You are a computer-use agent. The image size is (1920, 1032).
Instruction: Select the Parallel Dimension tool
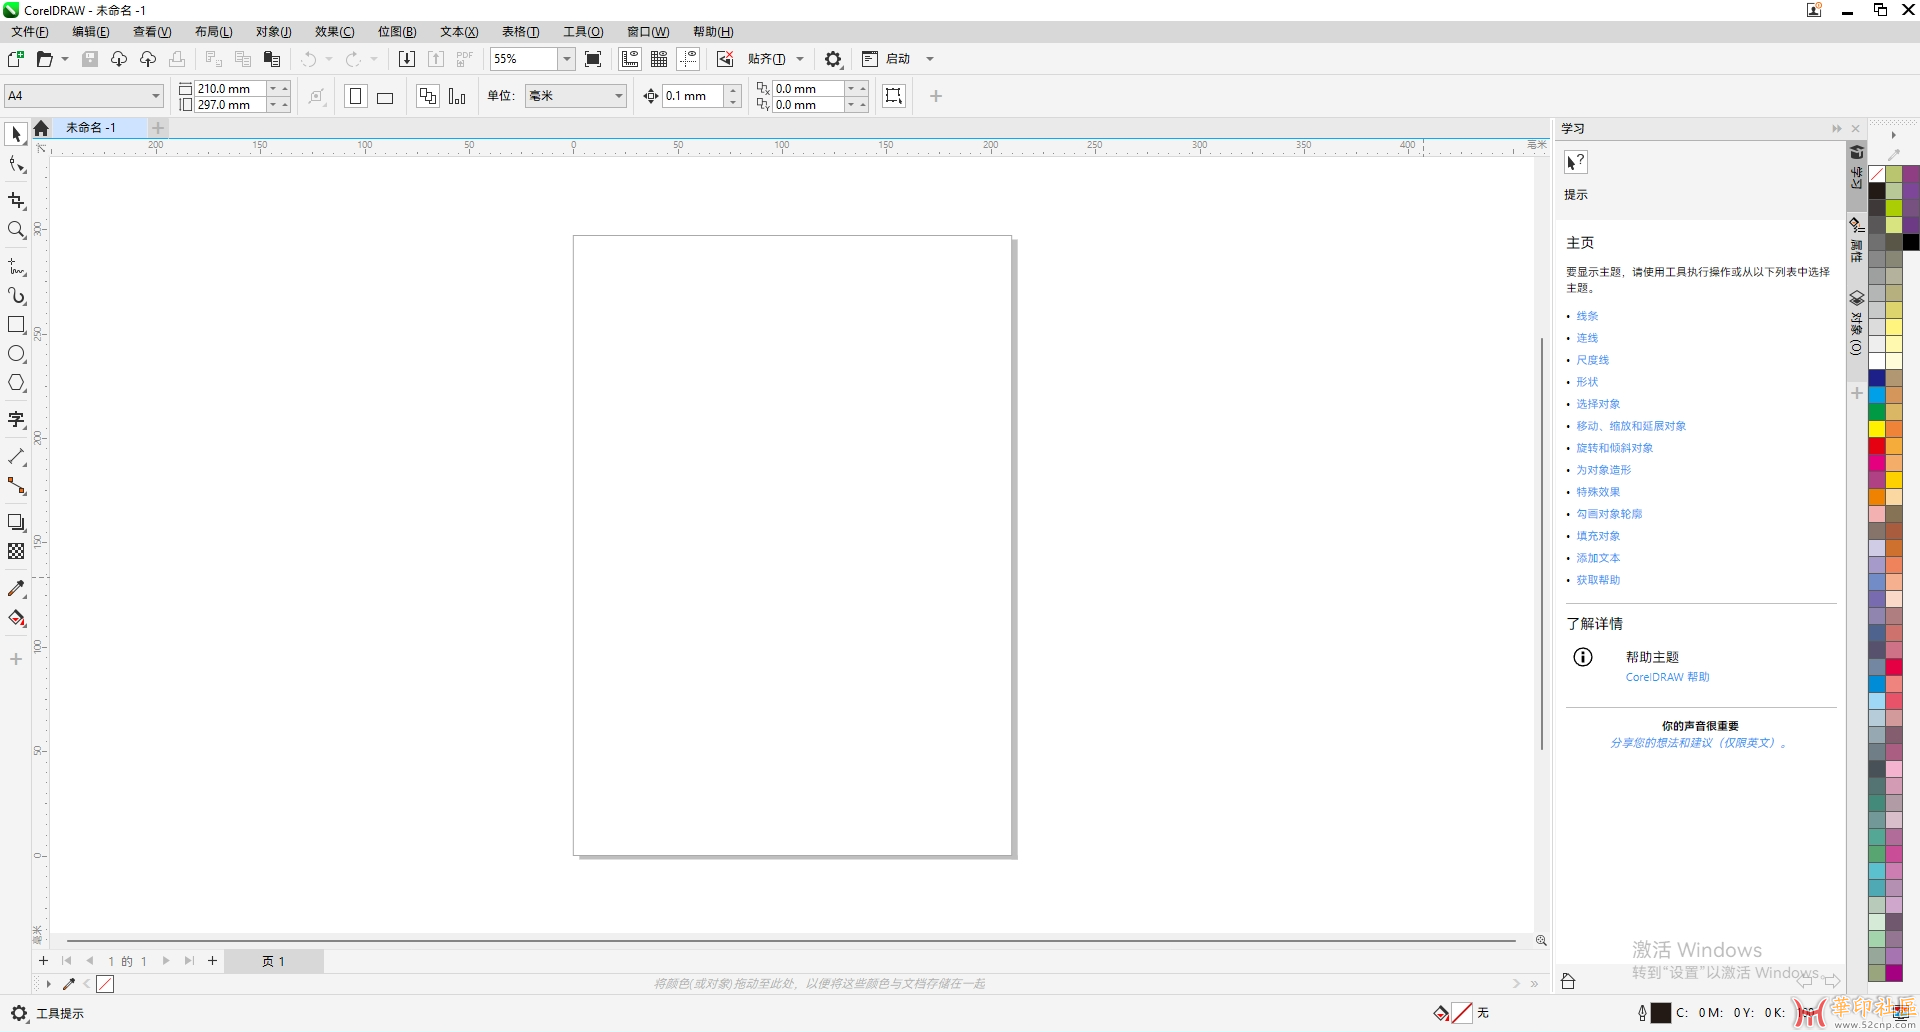click(x=16, y=457)
